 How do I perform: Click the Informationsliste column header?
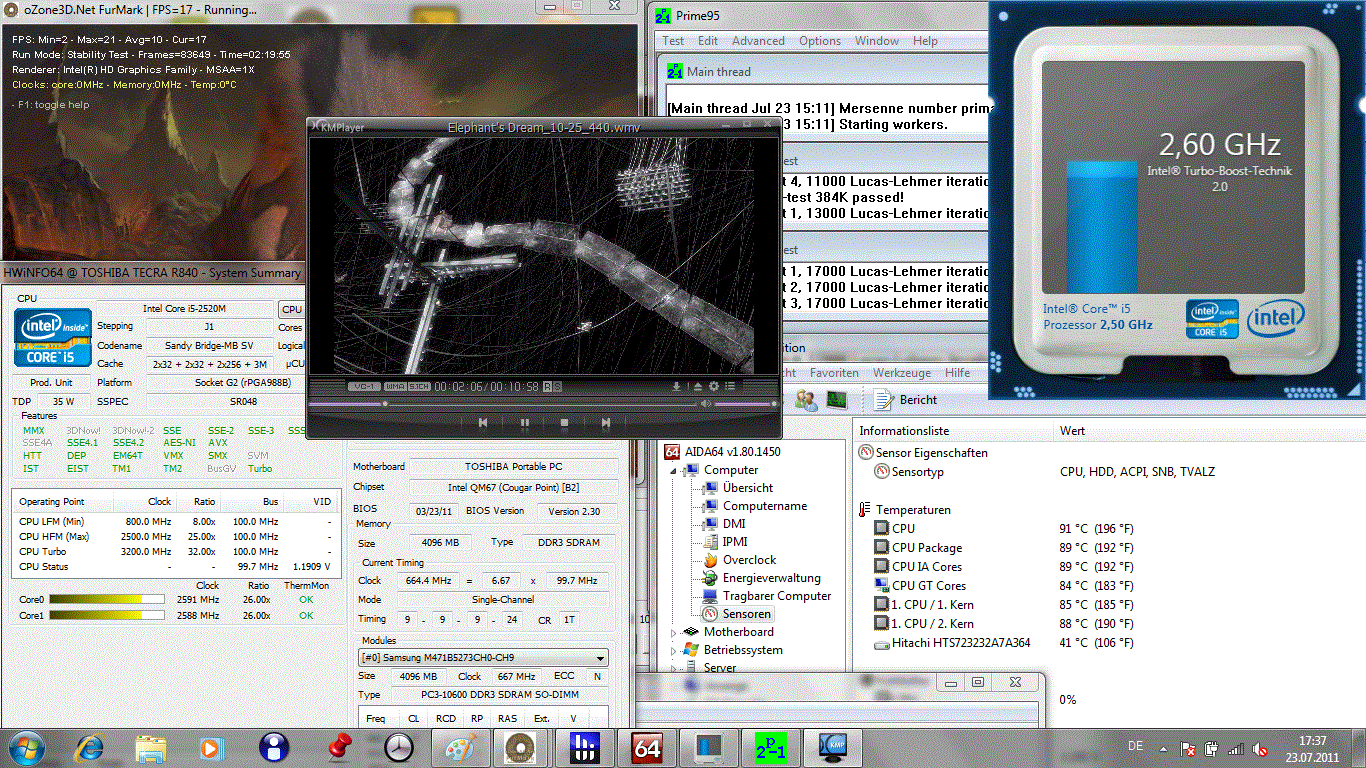[x=955, y=431]
